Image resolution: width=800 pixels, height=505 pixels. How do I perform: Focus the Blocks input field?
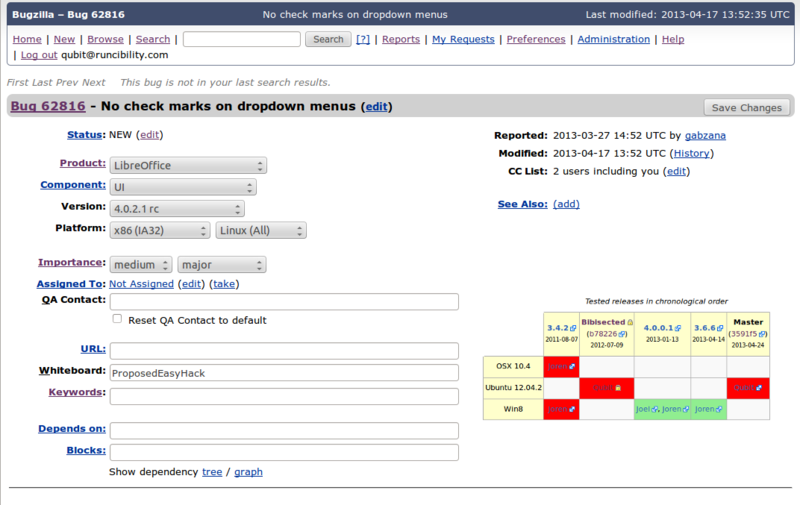click(284, 452)
